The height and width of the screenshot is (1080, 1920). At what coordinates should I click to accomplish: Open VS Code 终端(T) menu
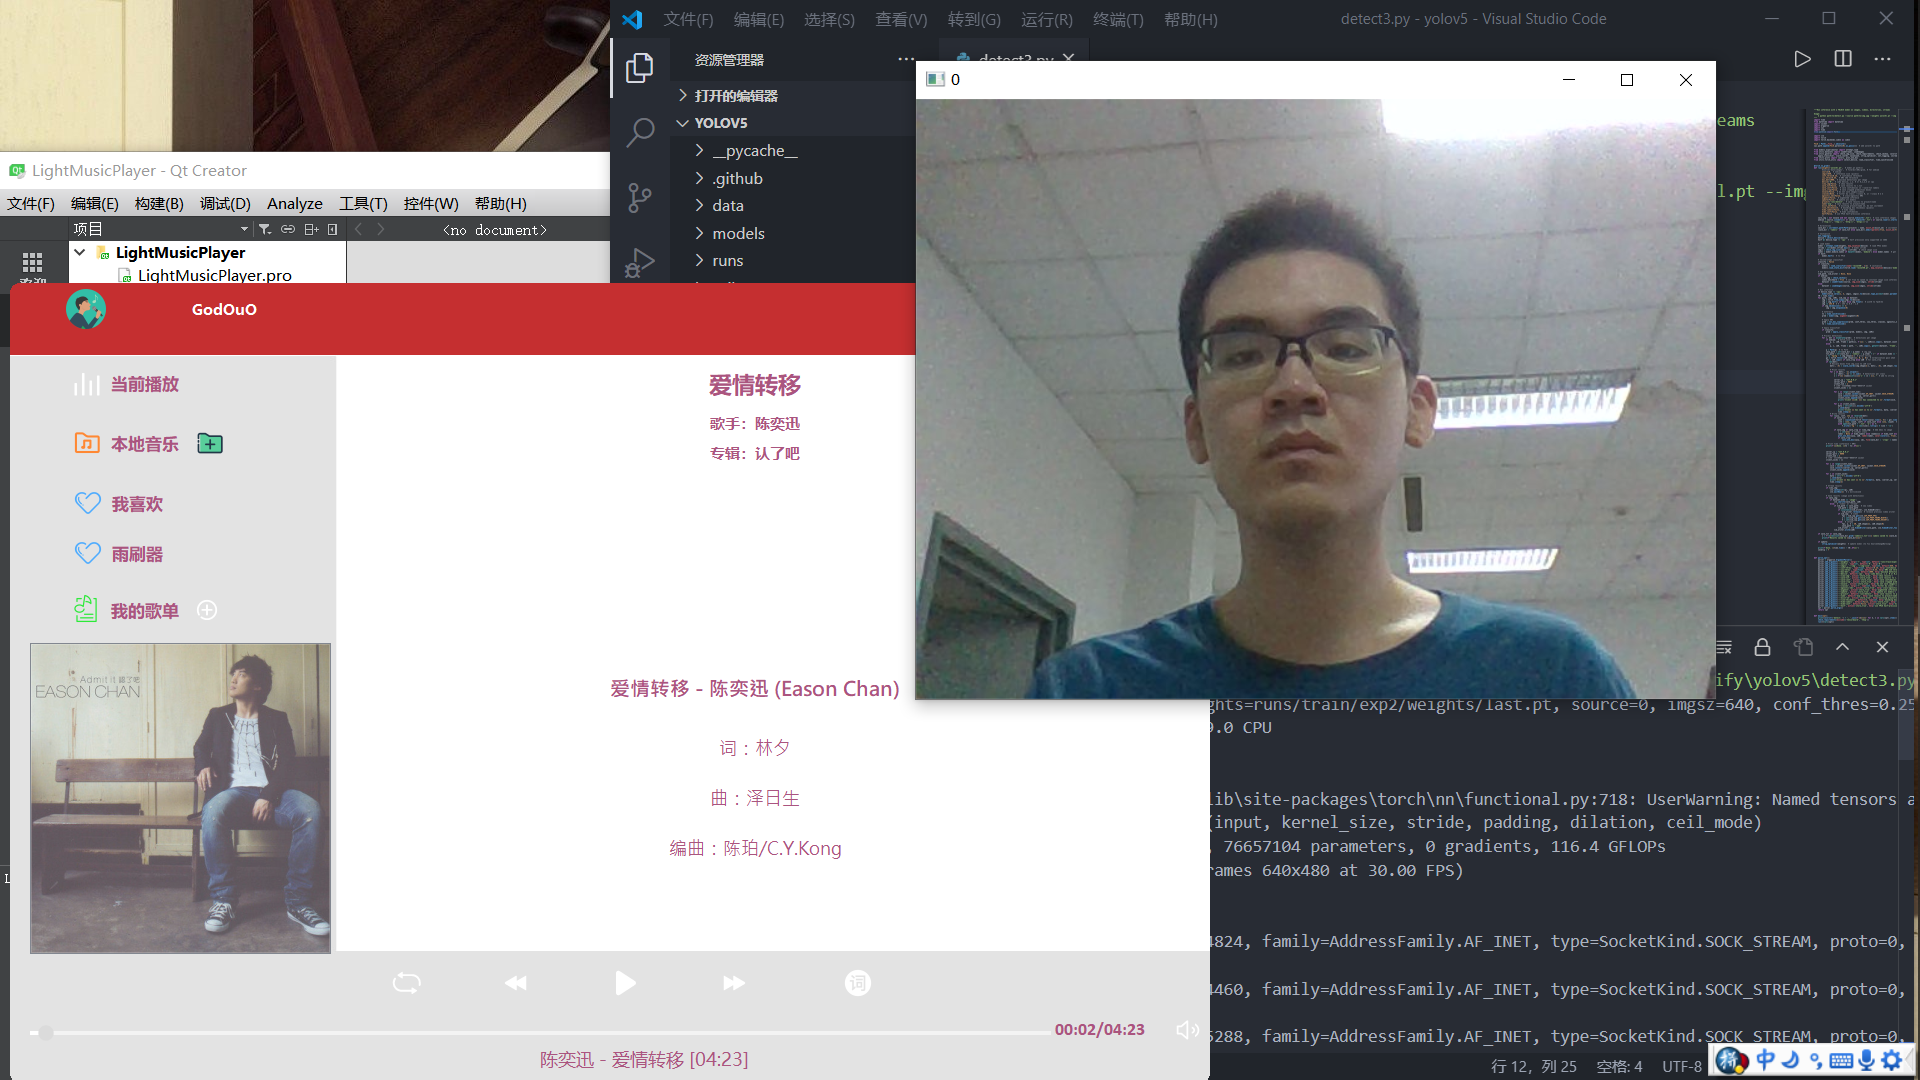tap(1118, 19)
